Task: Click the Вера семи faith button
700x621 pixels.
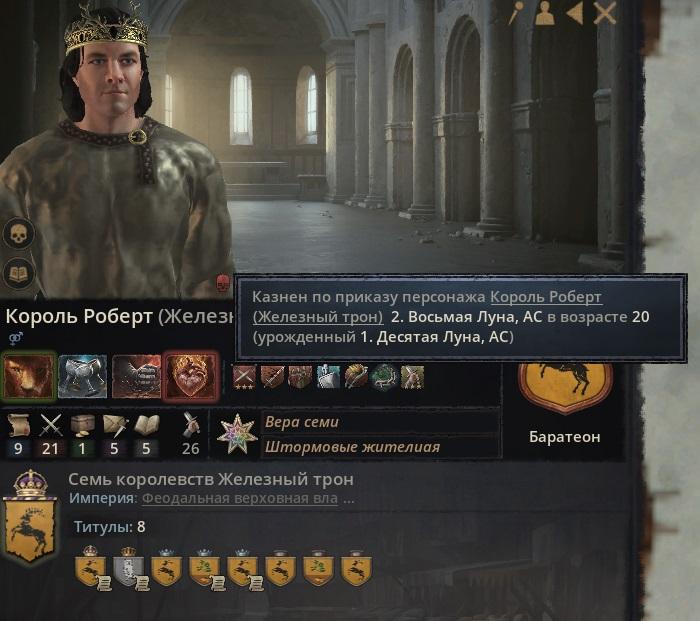Action: coord(380,422)
